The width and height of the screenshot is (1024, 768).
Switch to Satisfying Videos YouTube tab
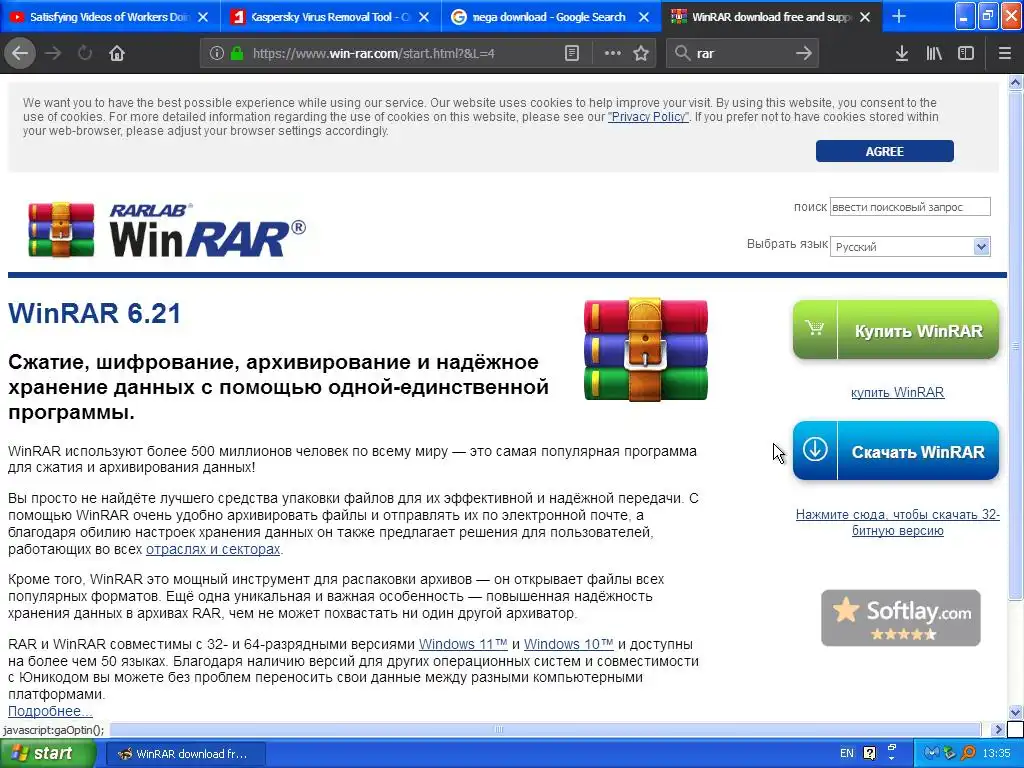pyautogui.click(x=108, y=17)
